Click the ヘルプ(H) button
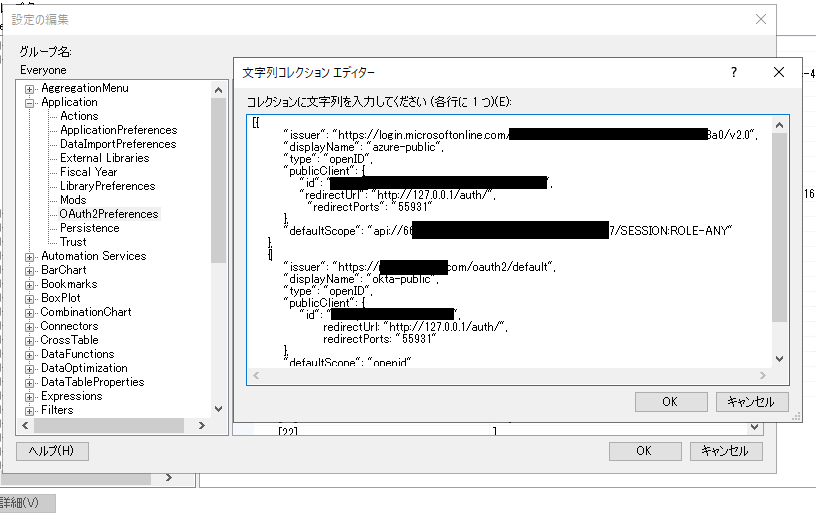This screenshot has width=816, height=522. (52, 451)
